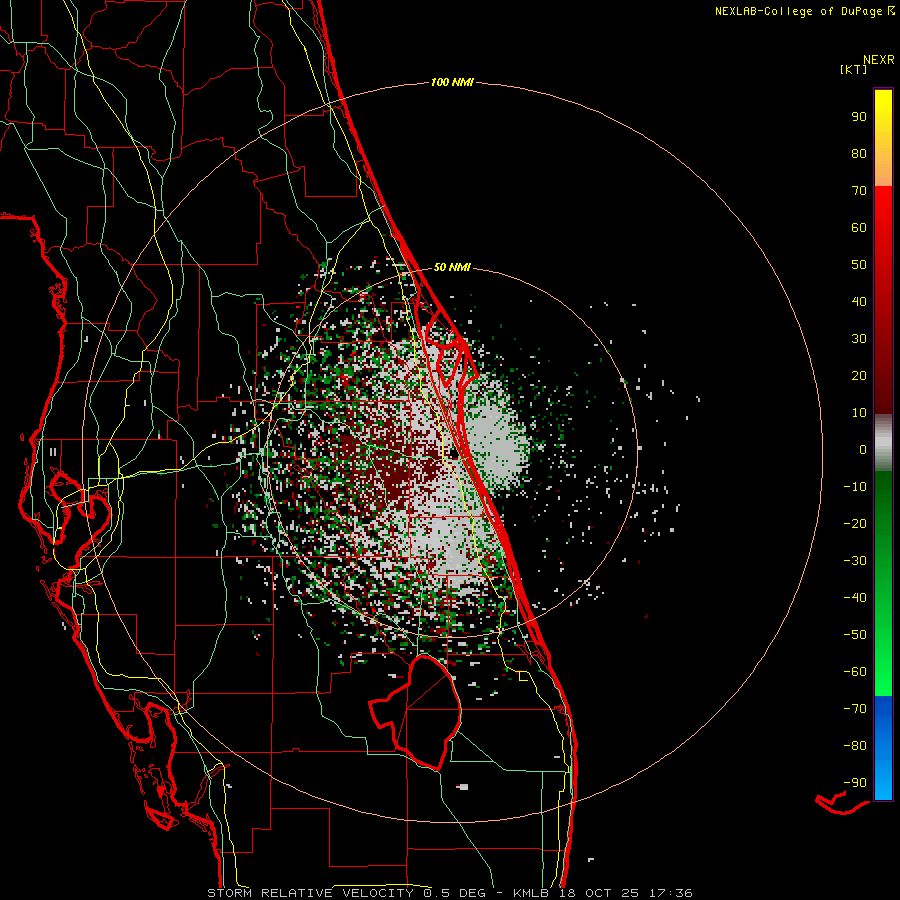The image size is (900, 900).
Task: Click the 20 value on velocity scale
Action: [859, 375]
